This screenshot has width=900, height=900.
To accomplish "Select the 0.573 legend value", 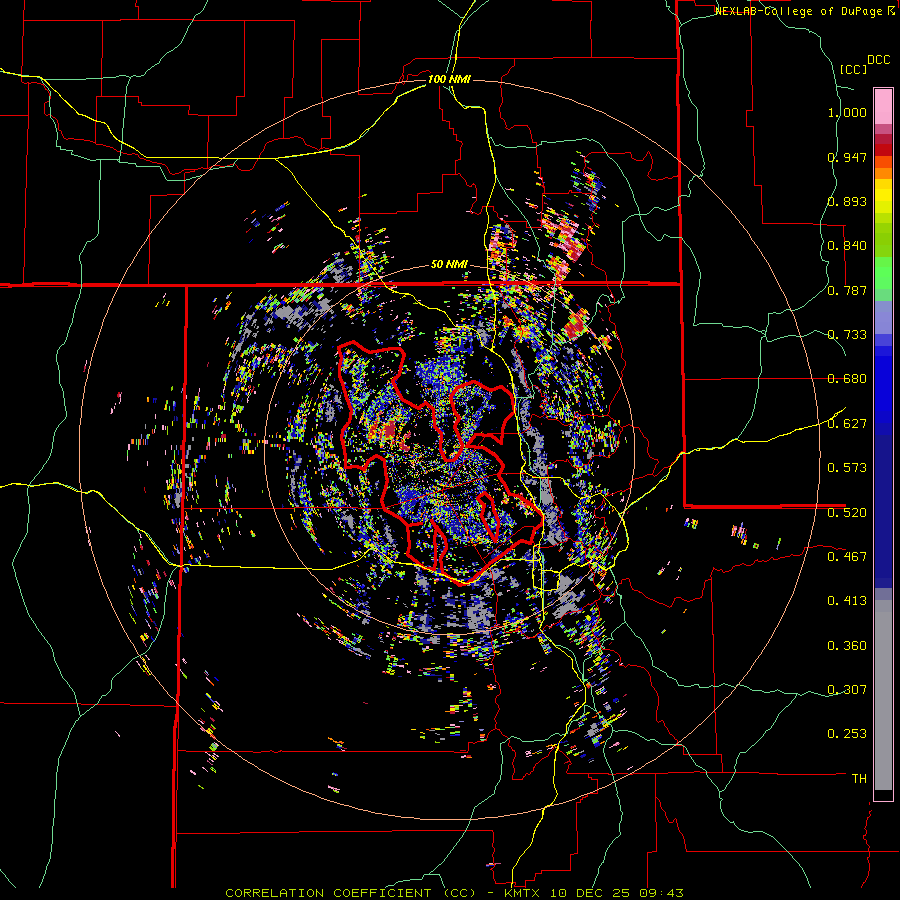I will click(x=847, y=468).
